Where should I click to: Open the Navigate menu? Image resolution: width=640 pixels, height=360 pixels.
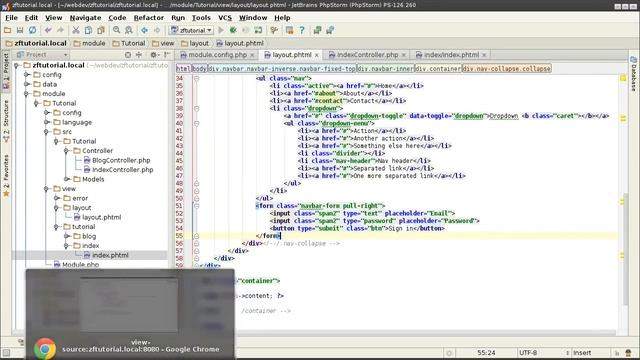[85, 18]
